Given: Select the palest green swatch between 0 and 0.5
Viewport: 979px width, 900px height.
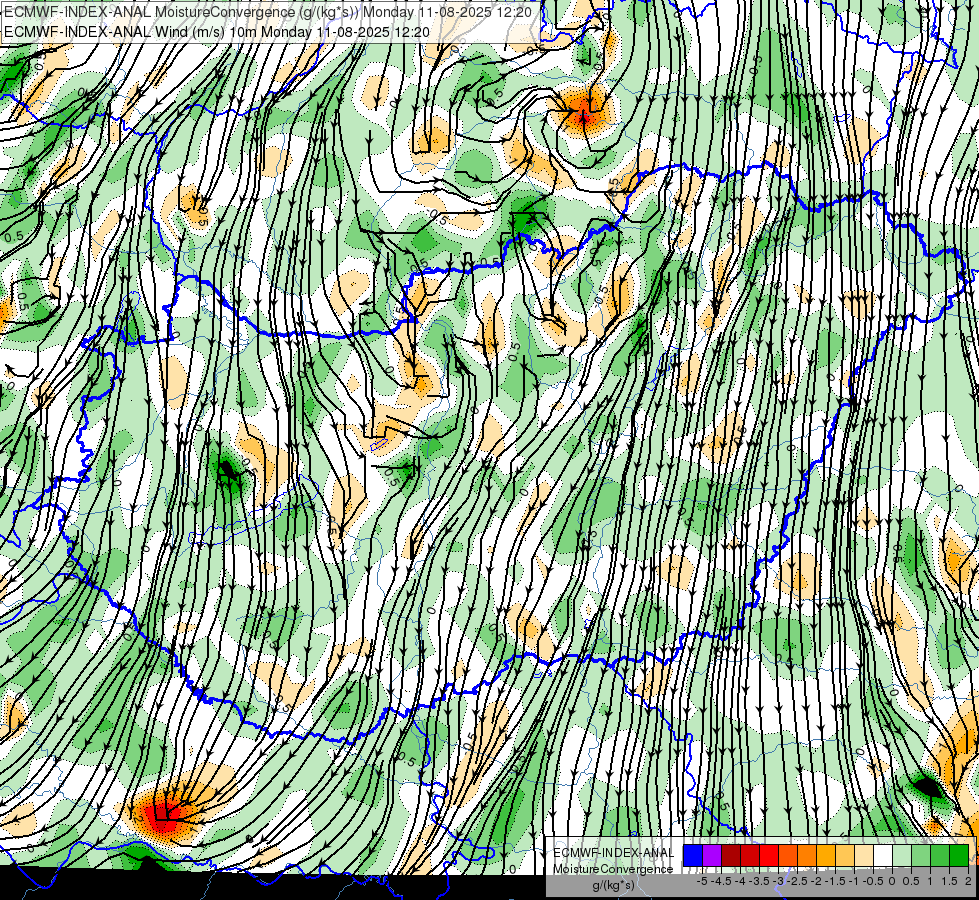Looking at the screenshot, I should [x=903, y=855].
